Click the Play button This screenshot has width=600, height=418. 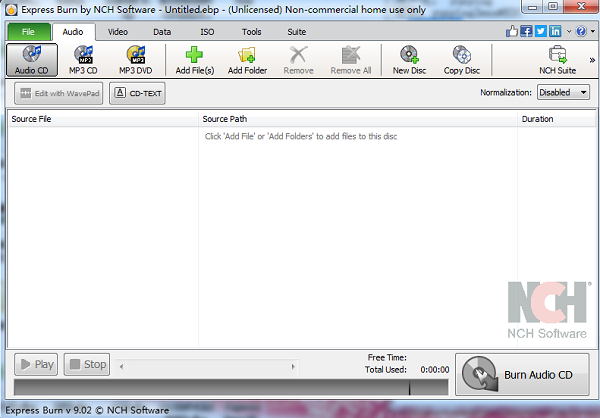point(36,364)
